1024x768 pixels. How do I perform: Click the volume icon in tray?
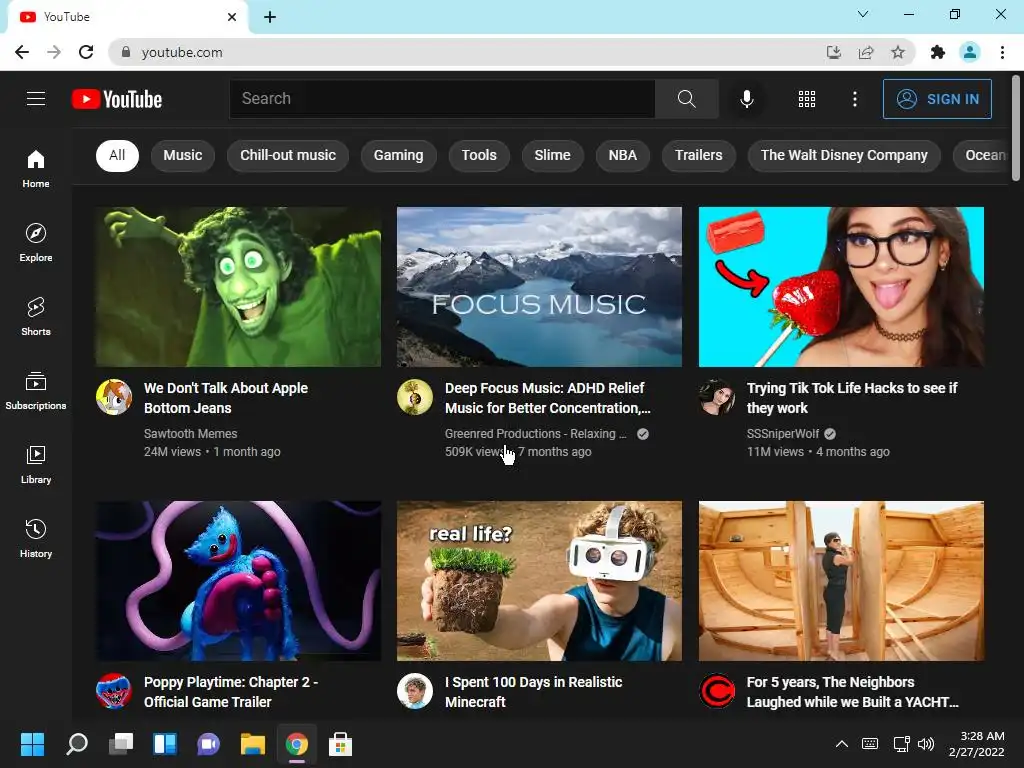(926, 744)
